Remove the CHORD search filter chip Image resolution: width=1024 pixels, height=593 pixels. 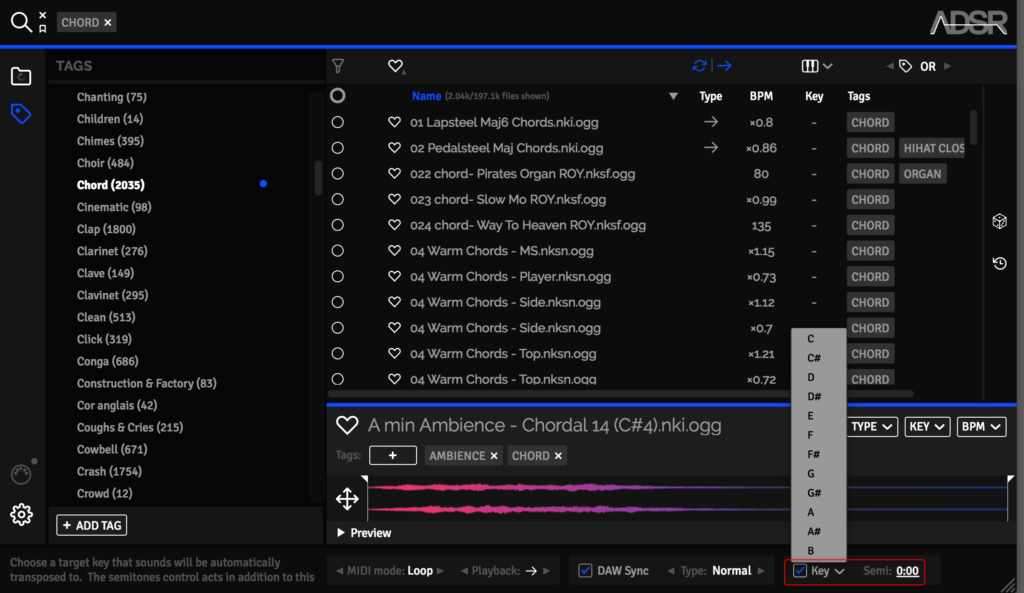point(108,22)
